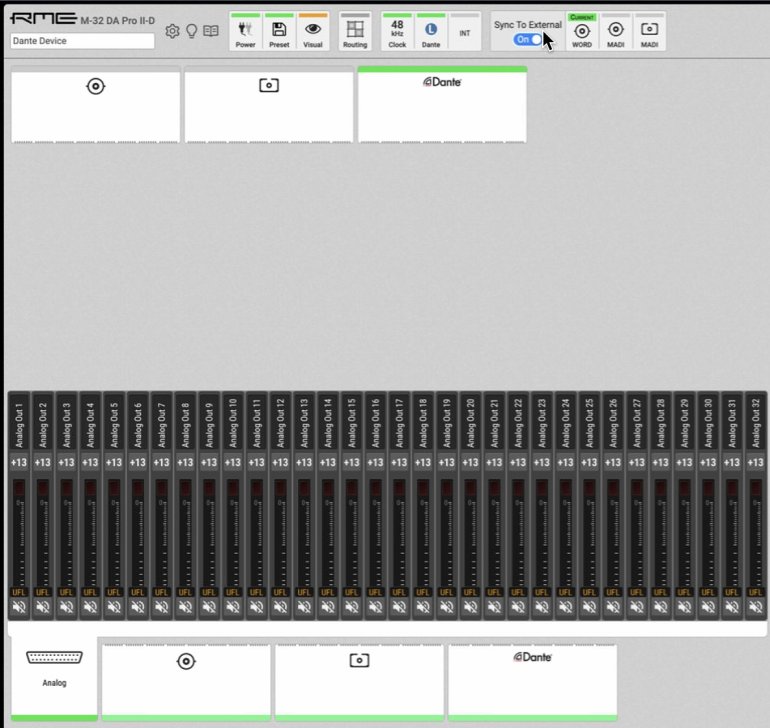Open the +13 level selector on Analog Out 20
The height and width of the screenshot is (728, 770).
click(x=469, y=462)
